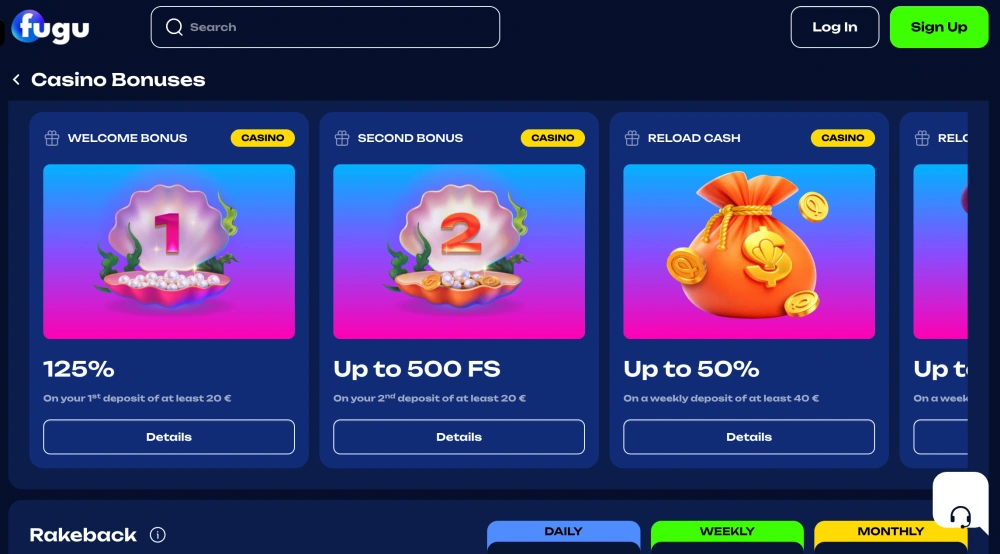The width and height of the screenshot is (1000, 554).
Task: Go back using the arrow beside Casino Bonuses
Action: tap(17, 79)
